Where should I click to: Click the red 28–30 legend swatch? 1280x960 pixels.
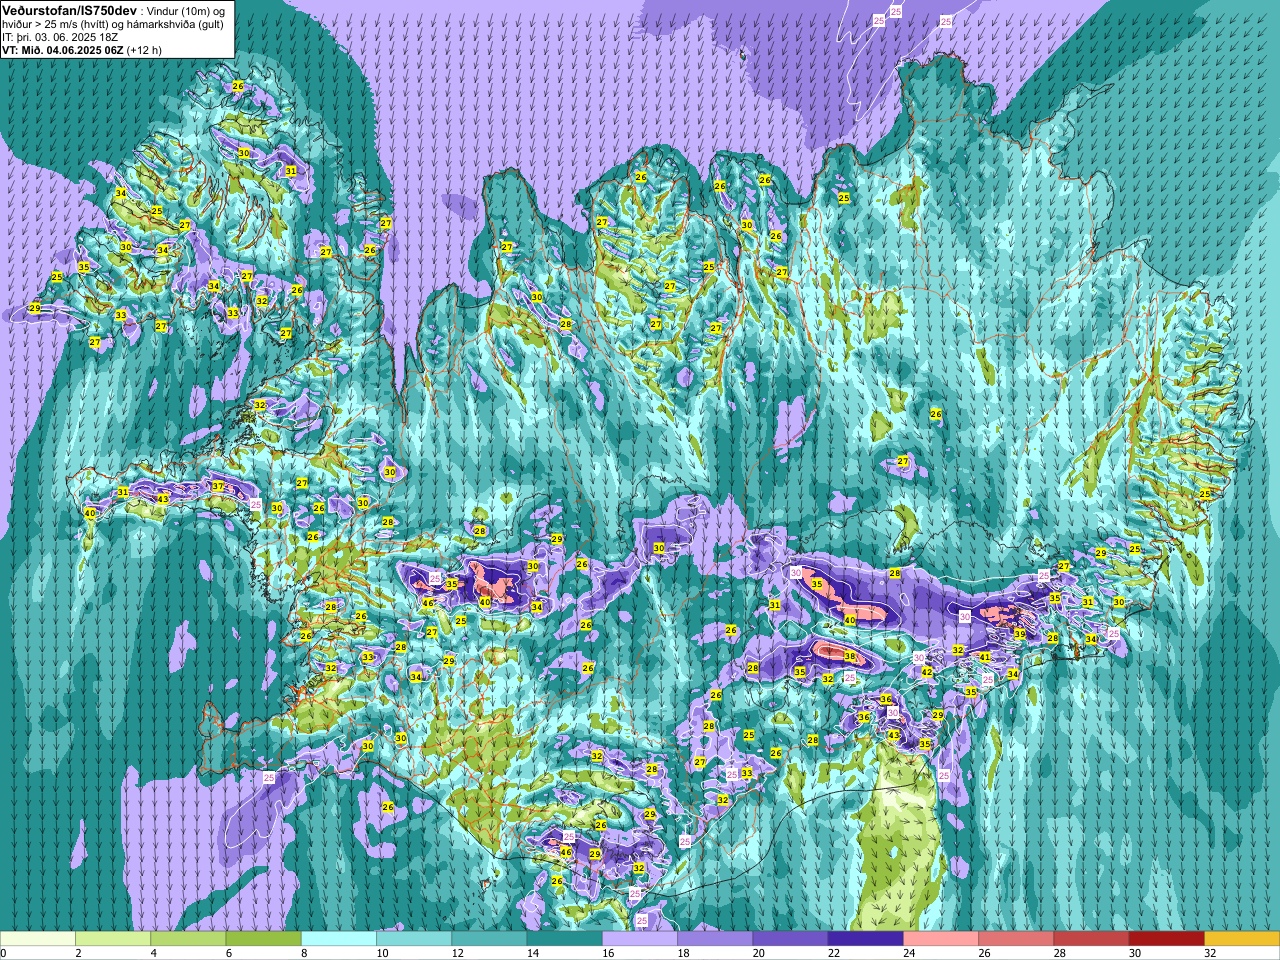coord(1091,939)
